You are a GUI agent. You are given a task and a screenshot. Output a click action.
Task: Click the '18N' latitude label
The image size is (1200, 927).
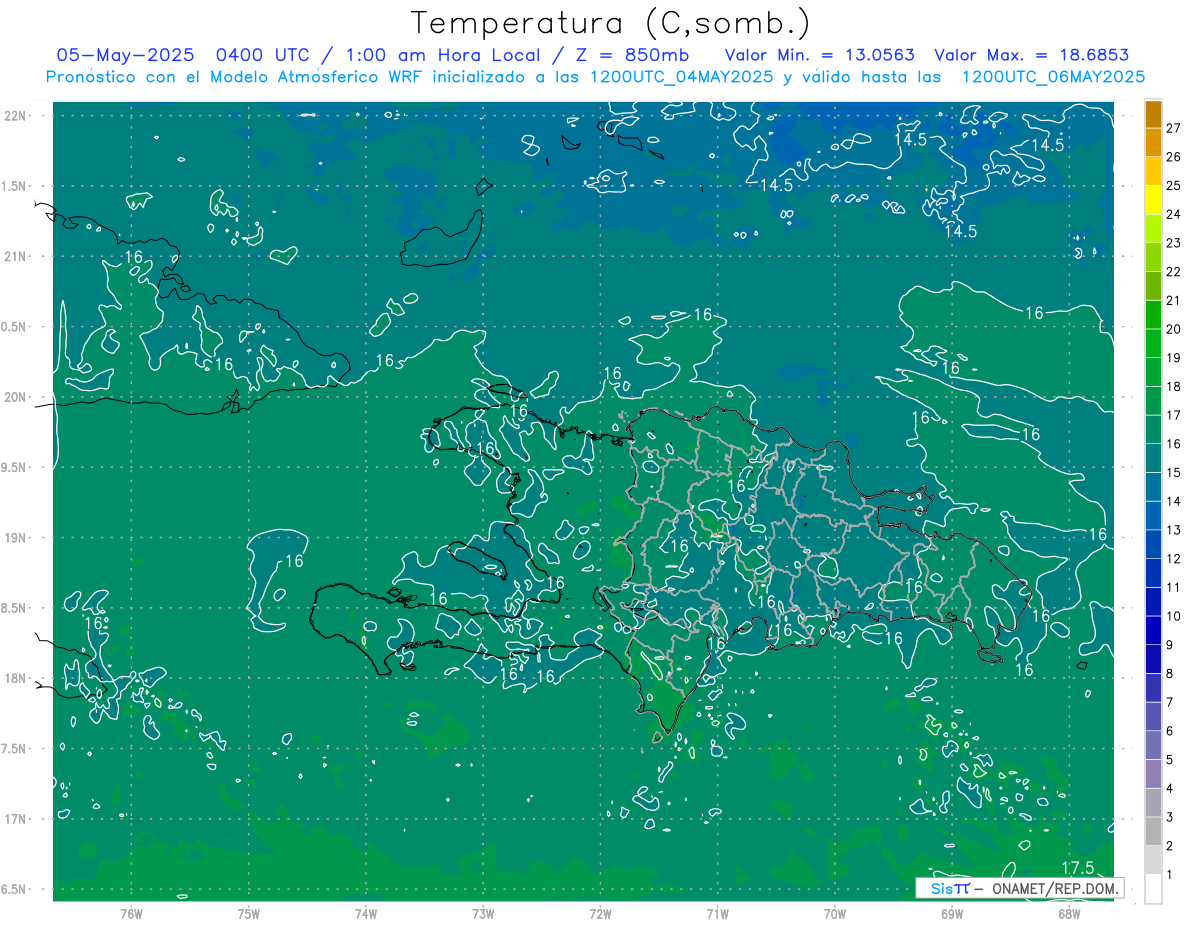point(15,678)
